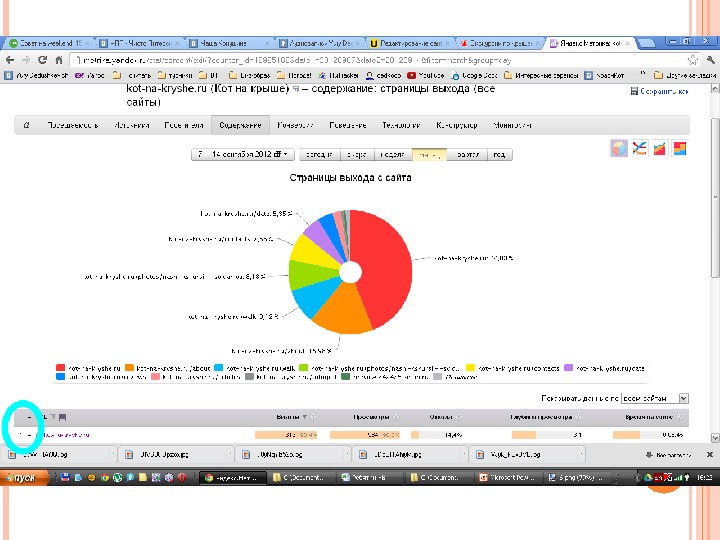This screenshot has width=720, height=540.
Task: Click the help icon next to Отказы
Action: coord(458,417)
